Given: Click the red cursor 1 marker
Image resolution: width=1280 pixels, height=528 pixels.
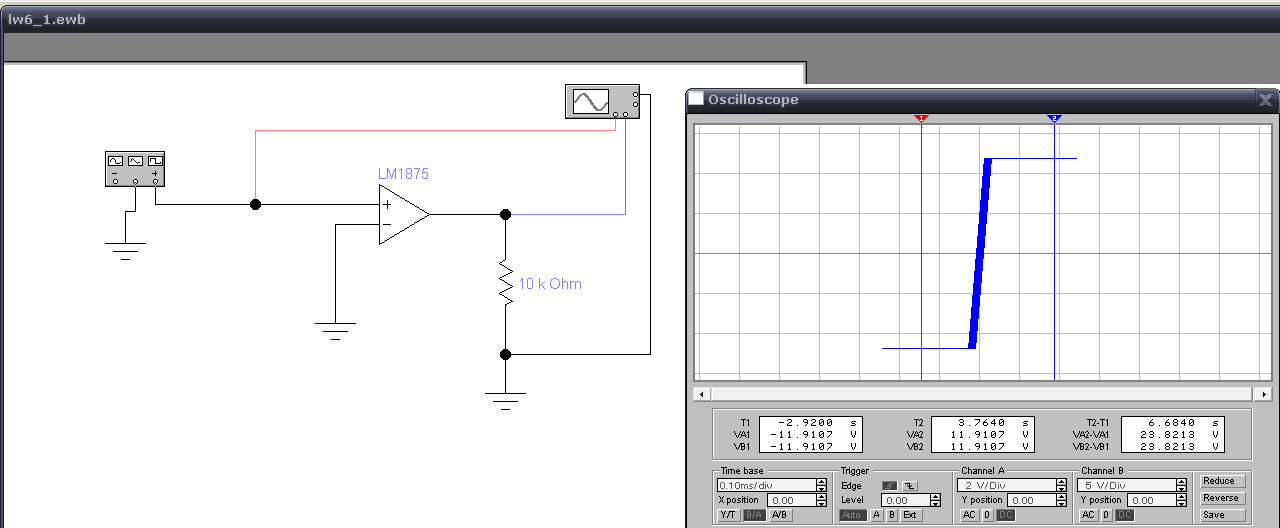Looking at the screenshot, I should (x=922, y=118).
